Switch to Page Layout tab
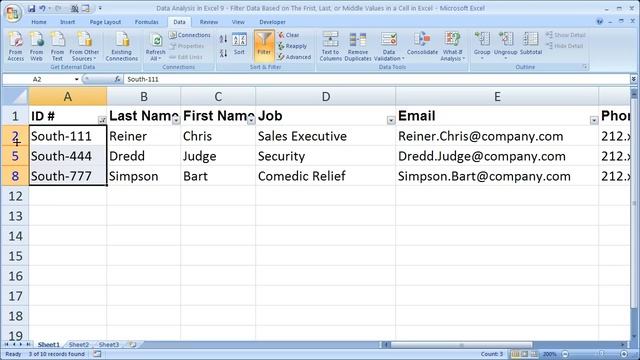The width and height of the screenshot is (640, 360). (x=105, y=22)
